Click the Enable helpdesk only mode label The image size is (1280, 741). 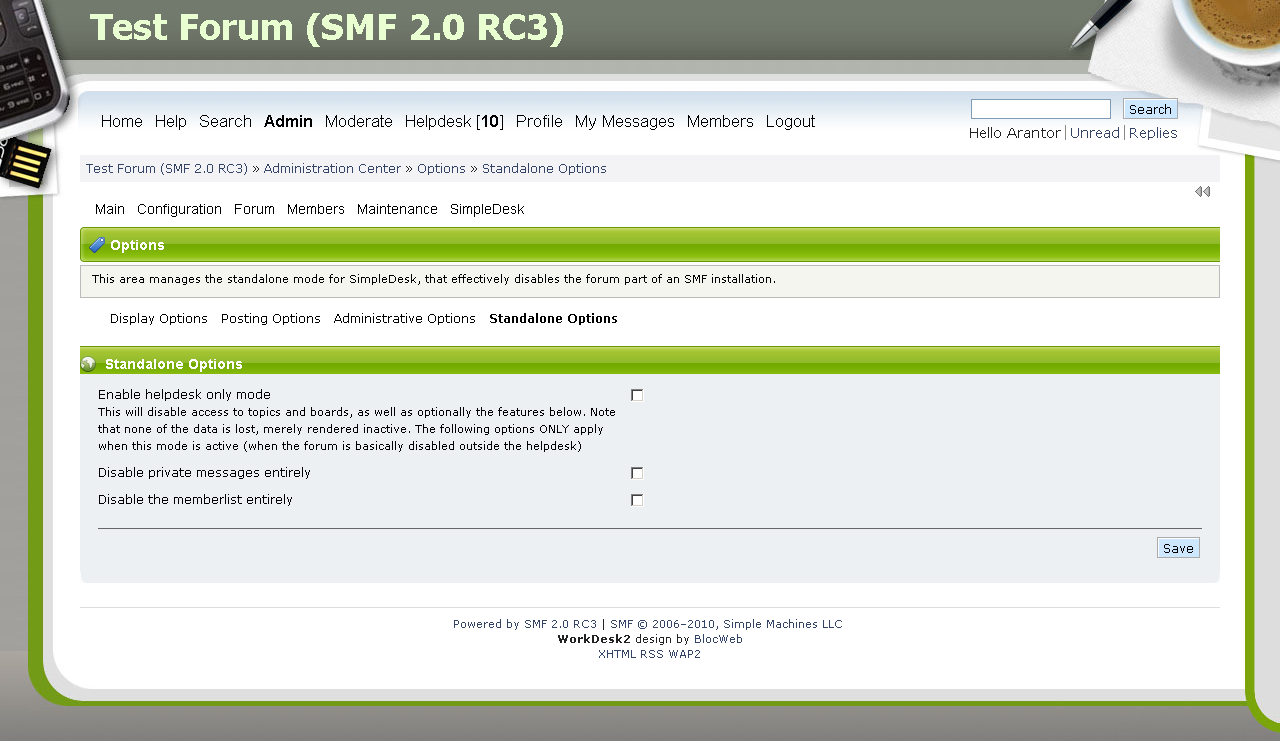[x=184, y=395]
